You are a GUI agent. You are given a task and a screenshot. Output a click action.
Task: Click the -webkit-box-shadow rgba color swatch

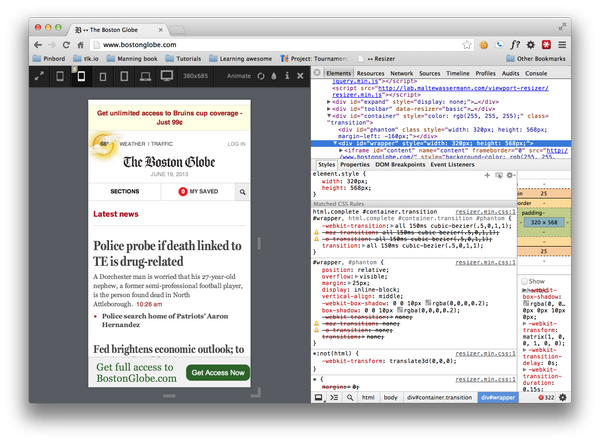(x=428, y=303)
